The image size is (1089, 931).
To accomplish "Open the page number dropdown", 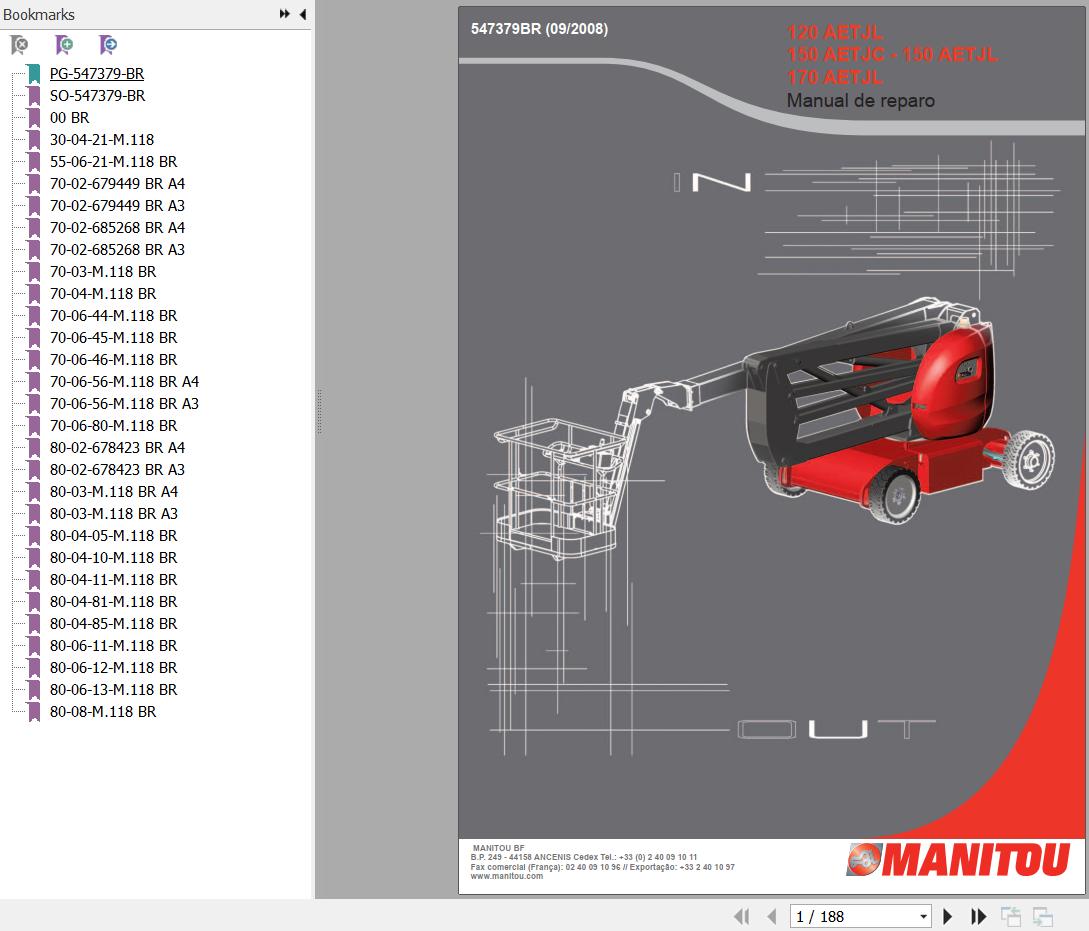I will click(x=923, y=916).
